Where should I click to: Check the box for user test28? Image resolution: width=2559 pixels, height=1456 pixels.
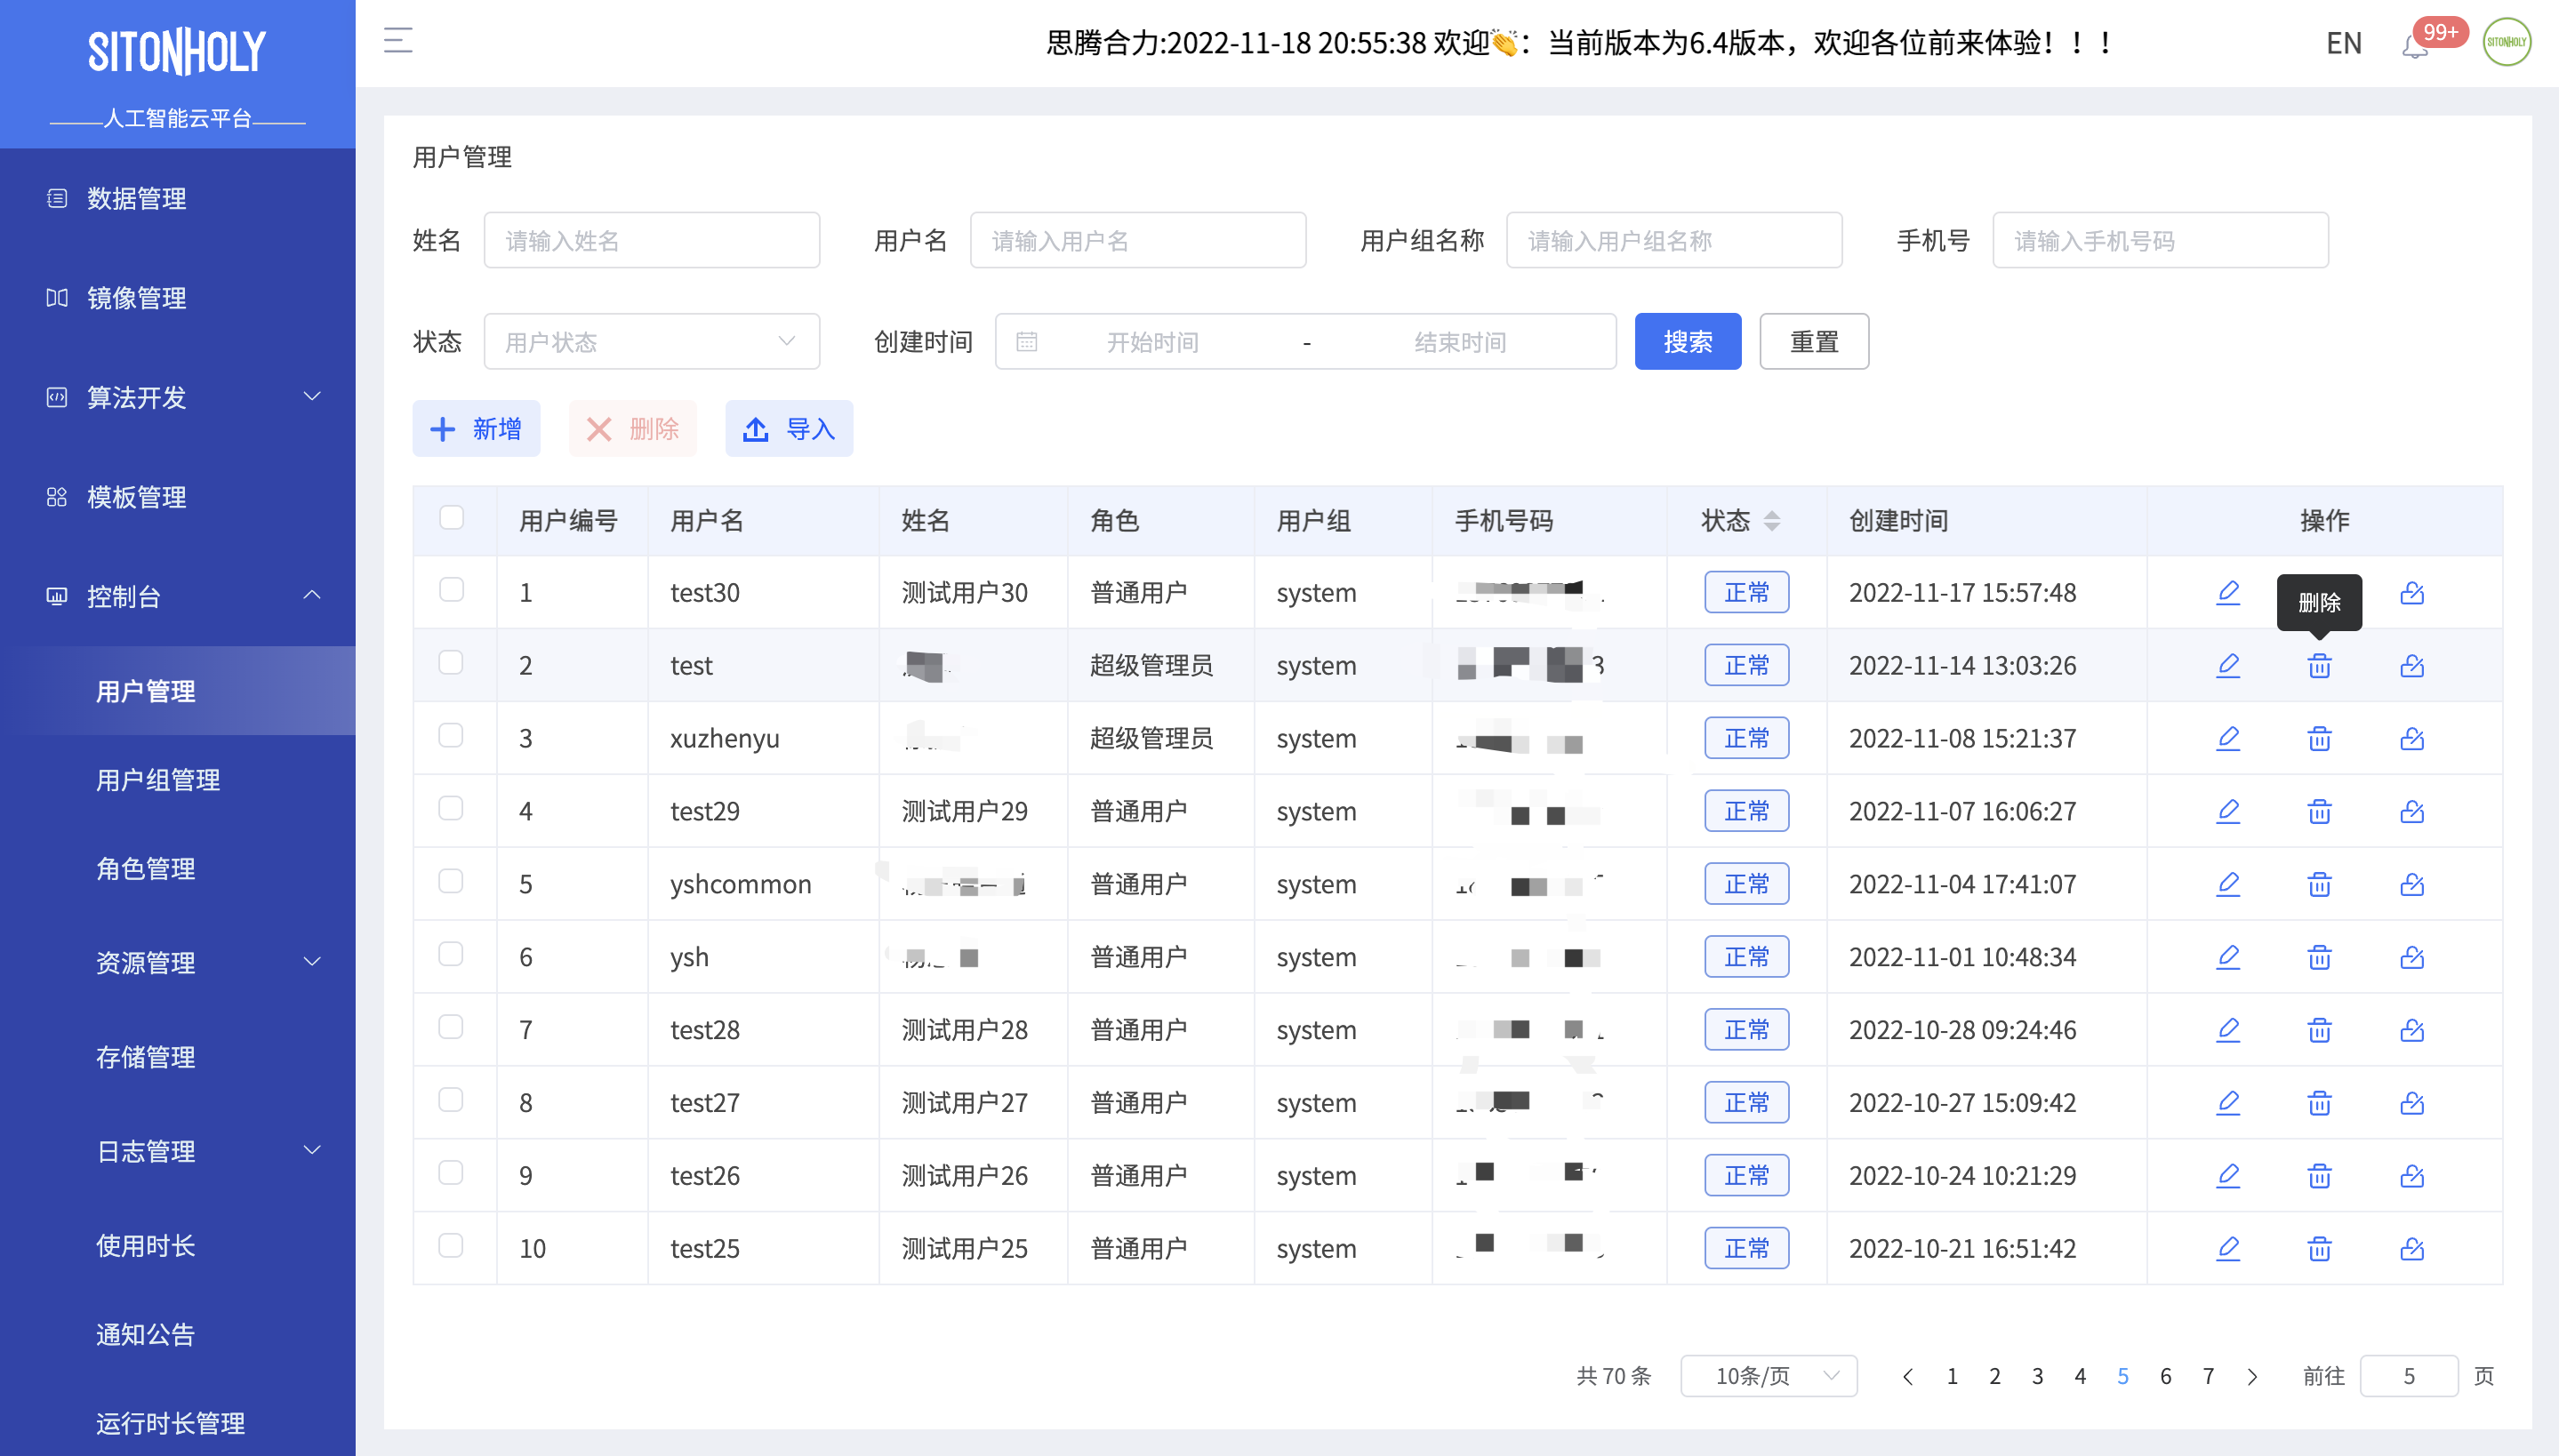point(451,1027)
